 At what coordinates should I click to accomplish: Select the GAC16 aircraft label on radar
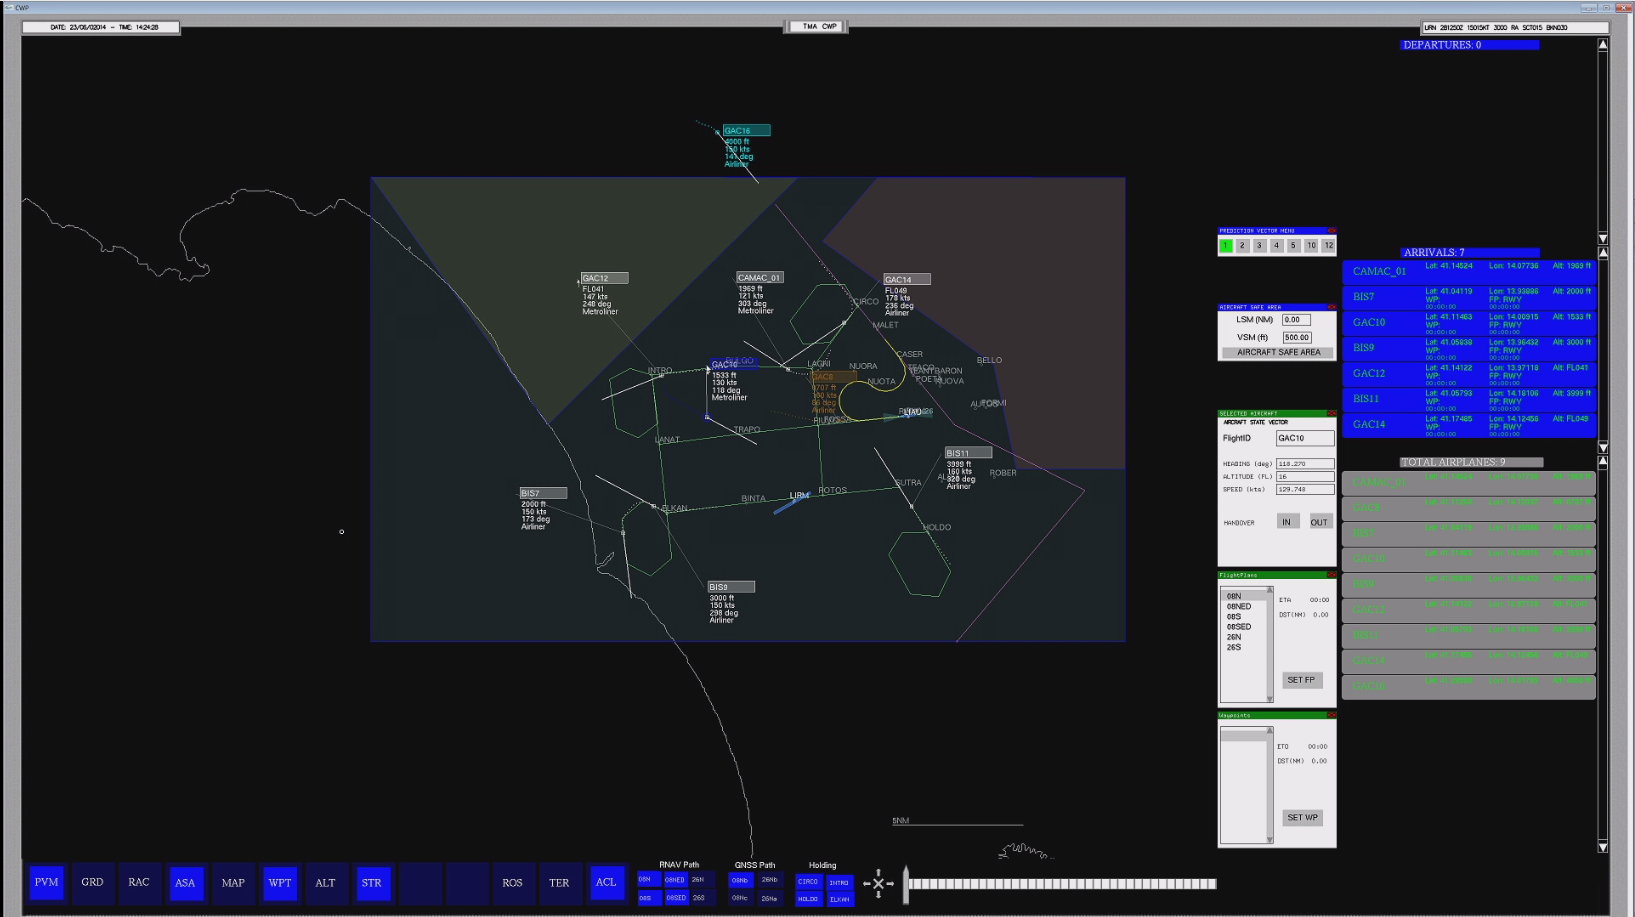point(746,130)
